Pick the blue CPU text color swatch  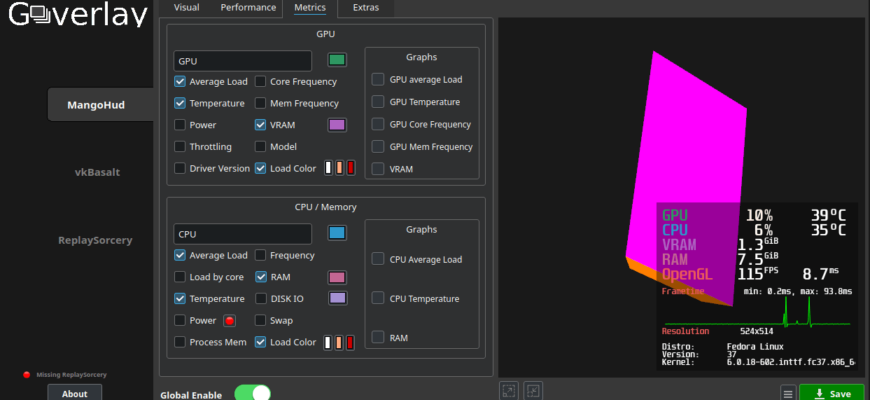(x=337, y=233)
